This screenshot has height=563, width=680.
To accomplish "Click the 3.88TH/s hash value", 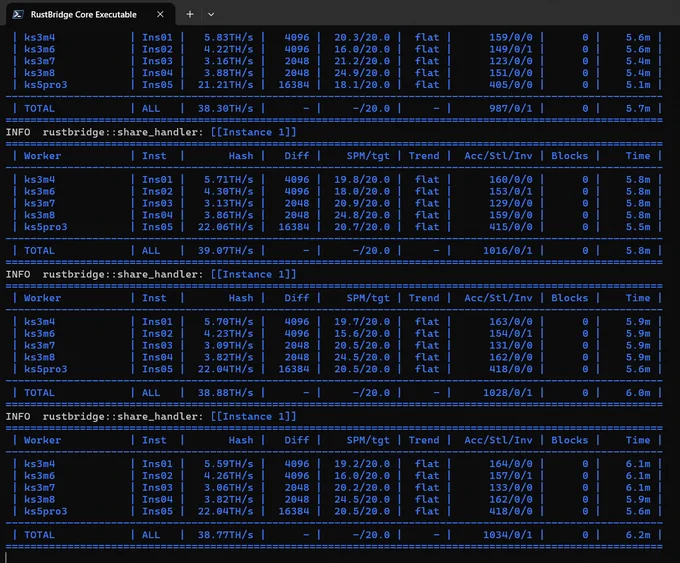I will pos(229,73).
